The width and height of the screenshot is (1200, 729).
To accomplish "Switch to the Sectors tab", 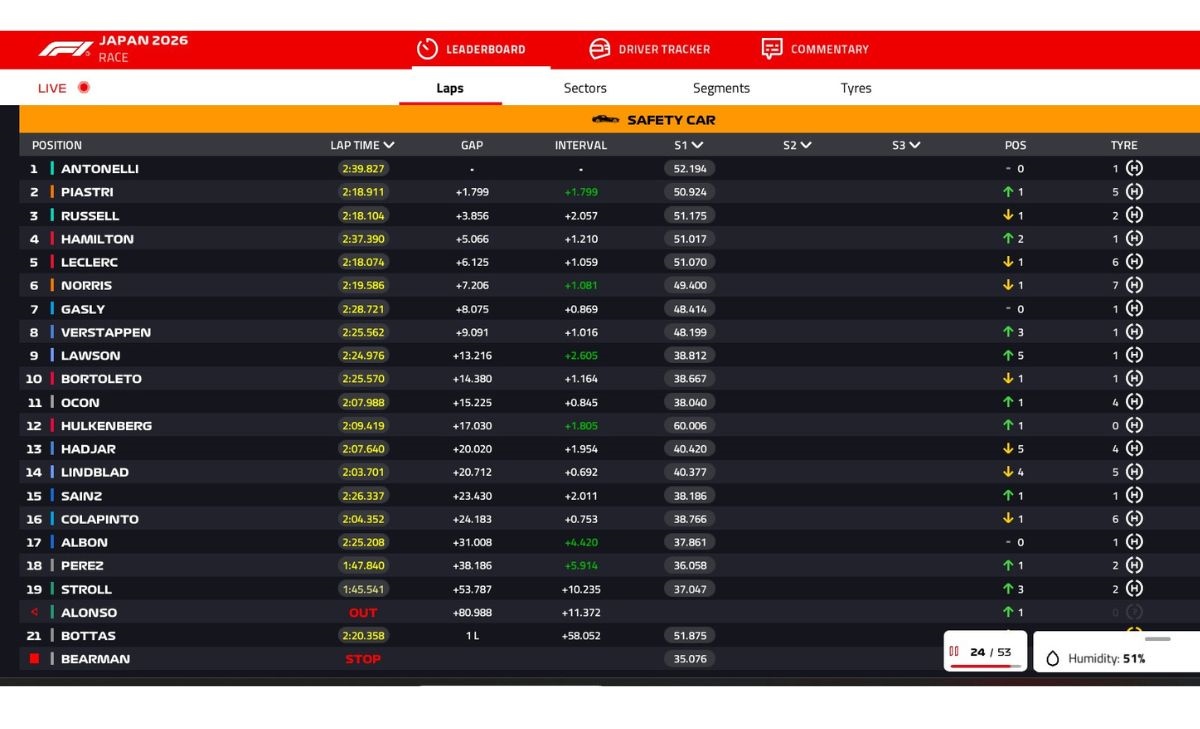I will 585,88.
